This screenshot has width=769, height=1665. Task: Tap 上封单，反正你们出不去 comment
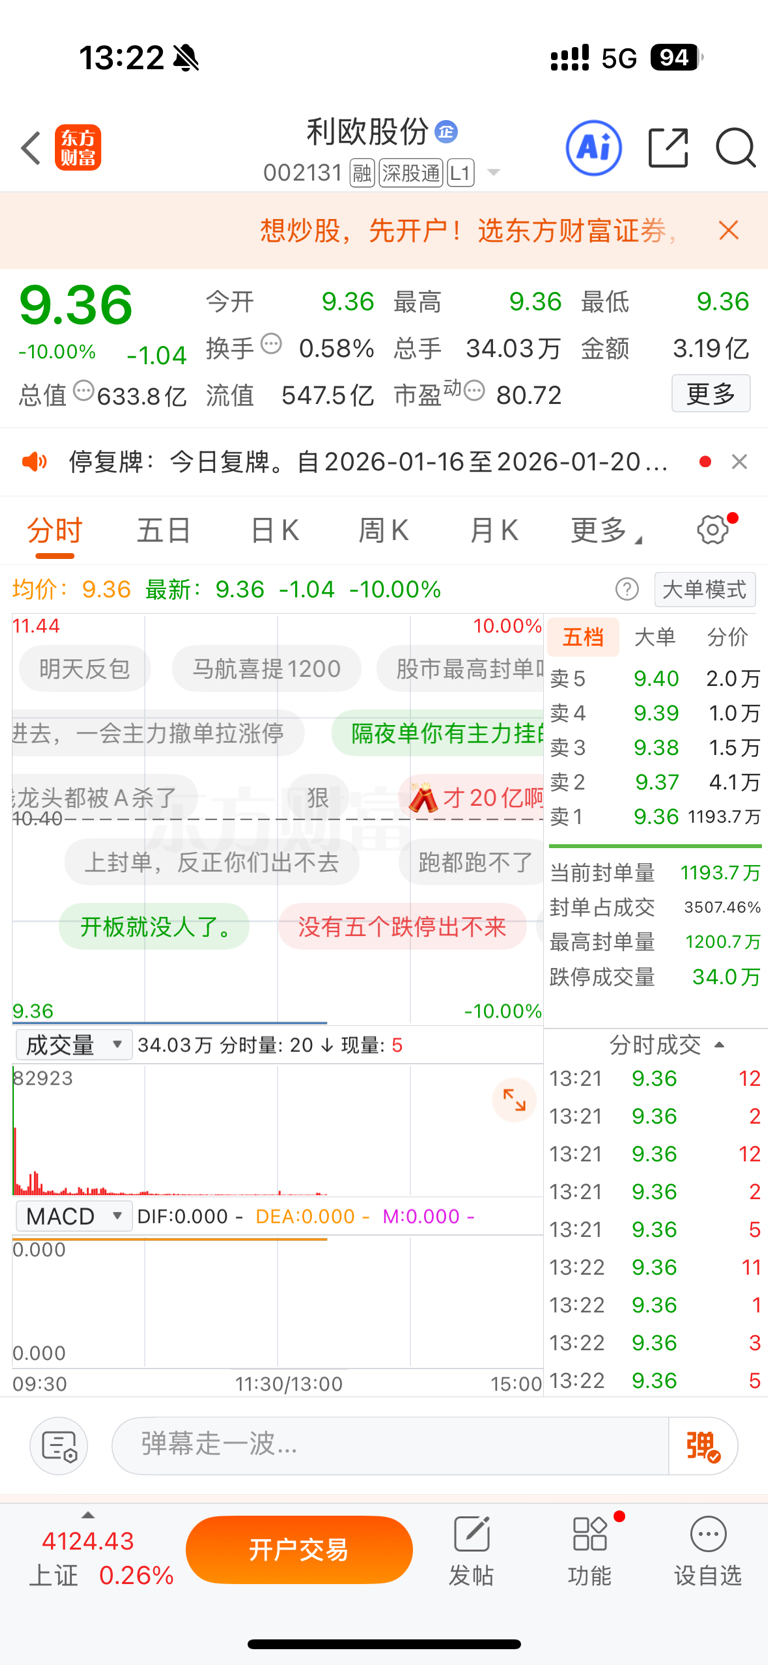(212, 862)
